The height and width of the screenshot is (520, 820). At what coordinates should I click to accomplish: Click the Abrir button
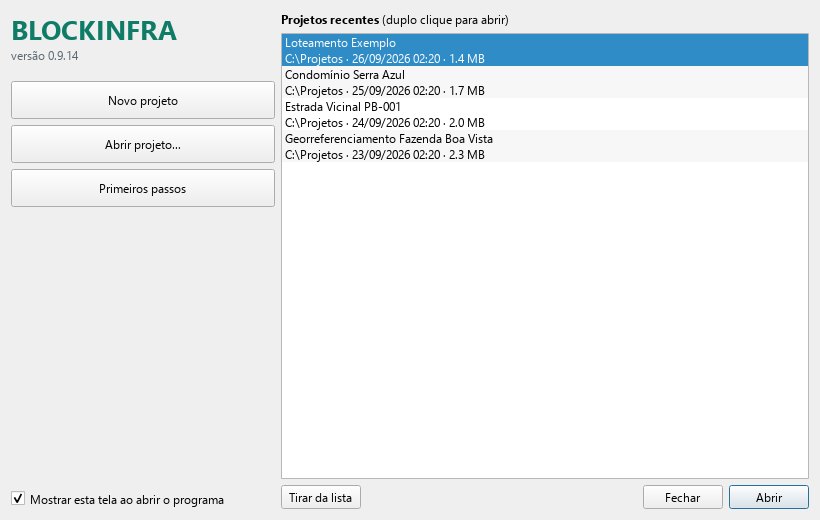click(x=769, y=497)
